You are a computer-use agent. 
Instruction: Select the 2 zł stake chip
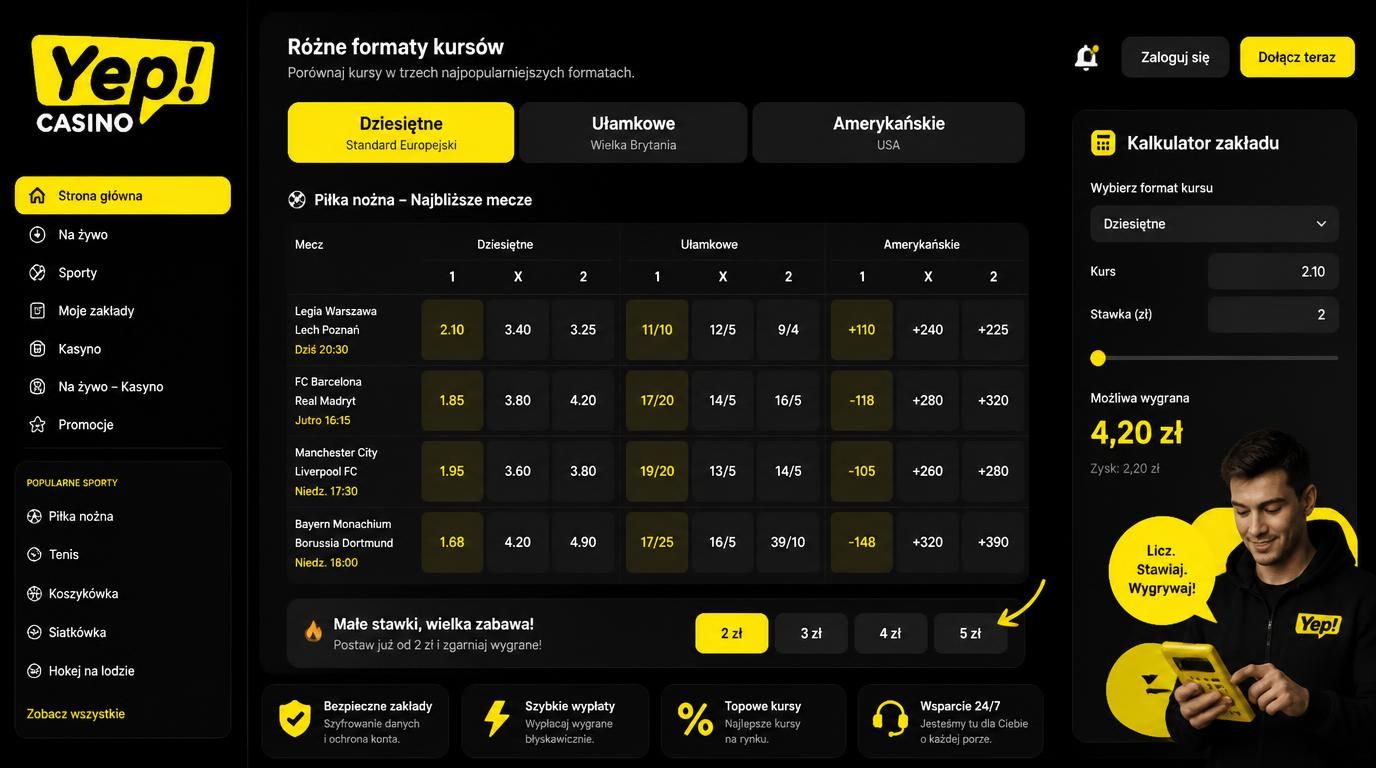tap(732, 633)
